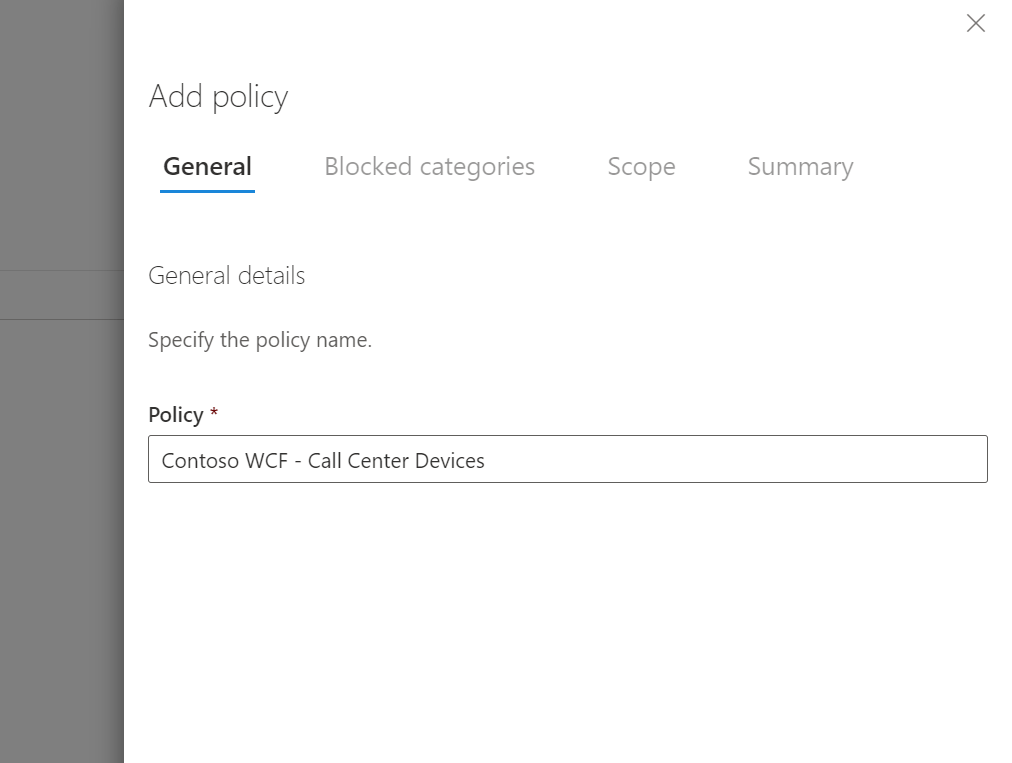
Task: Click the X icon at top right
Action: [x=976, y=23]
